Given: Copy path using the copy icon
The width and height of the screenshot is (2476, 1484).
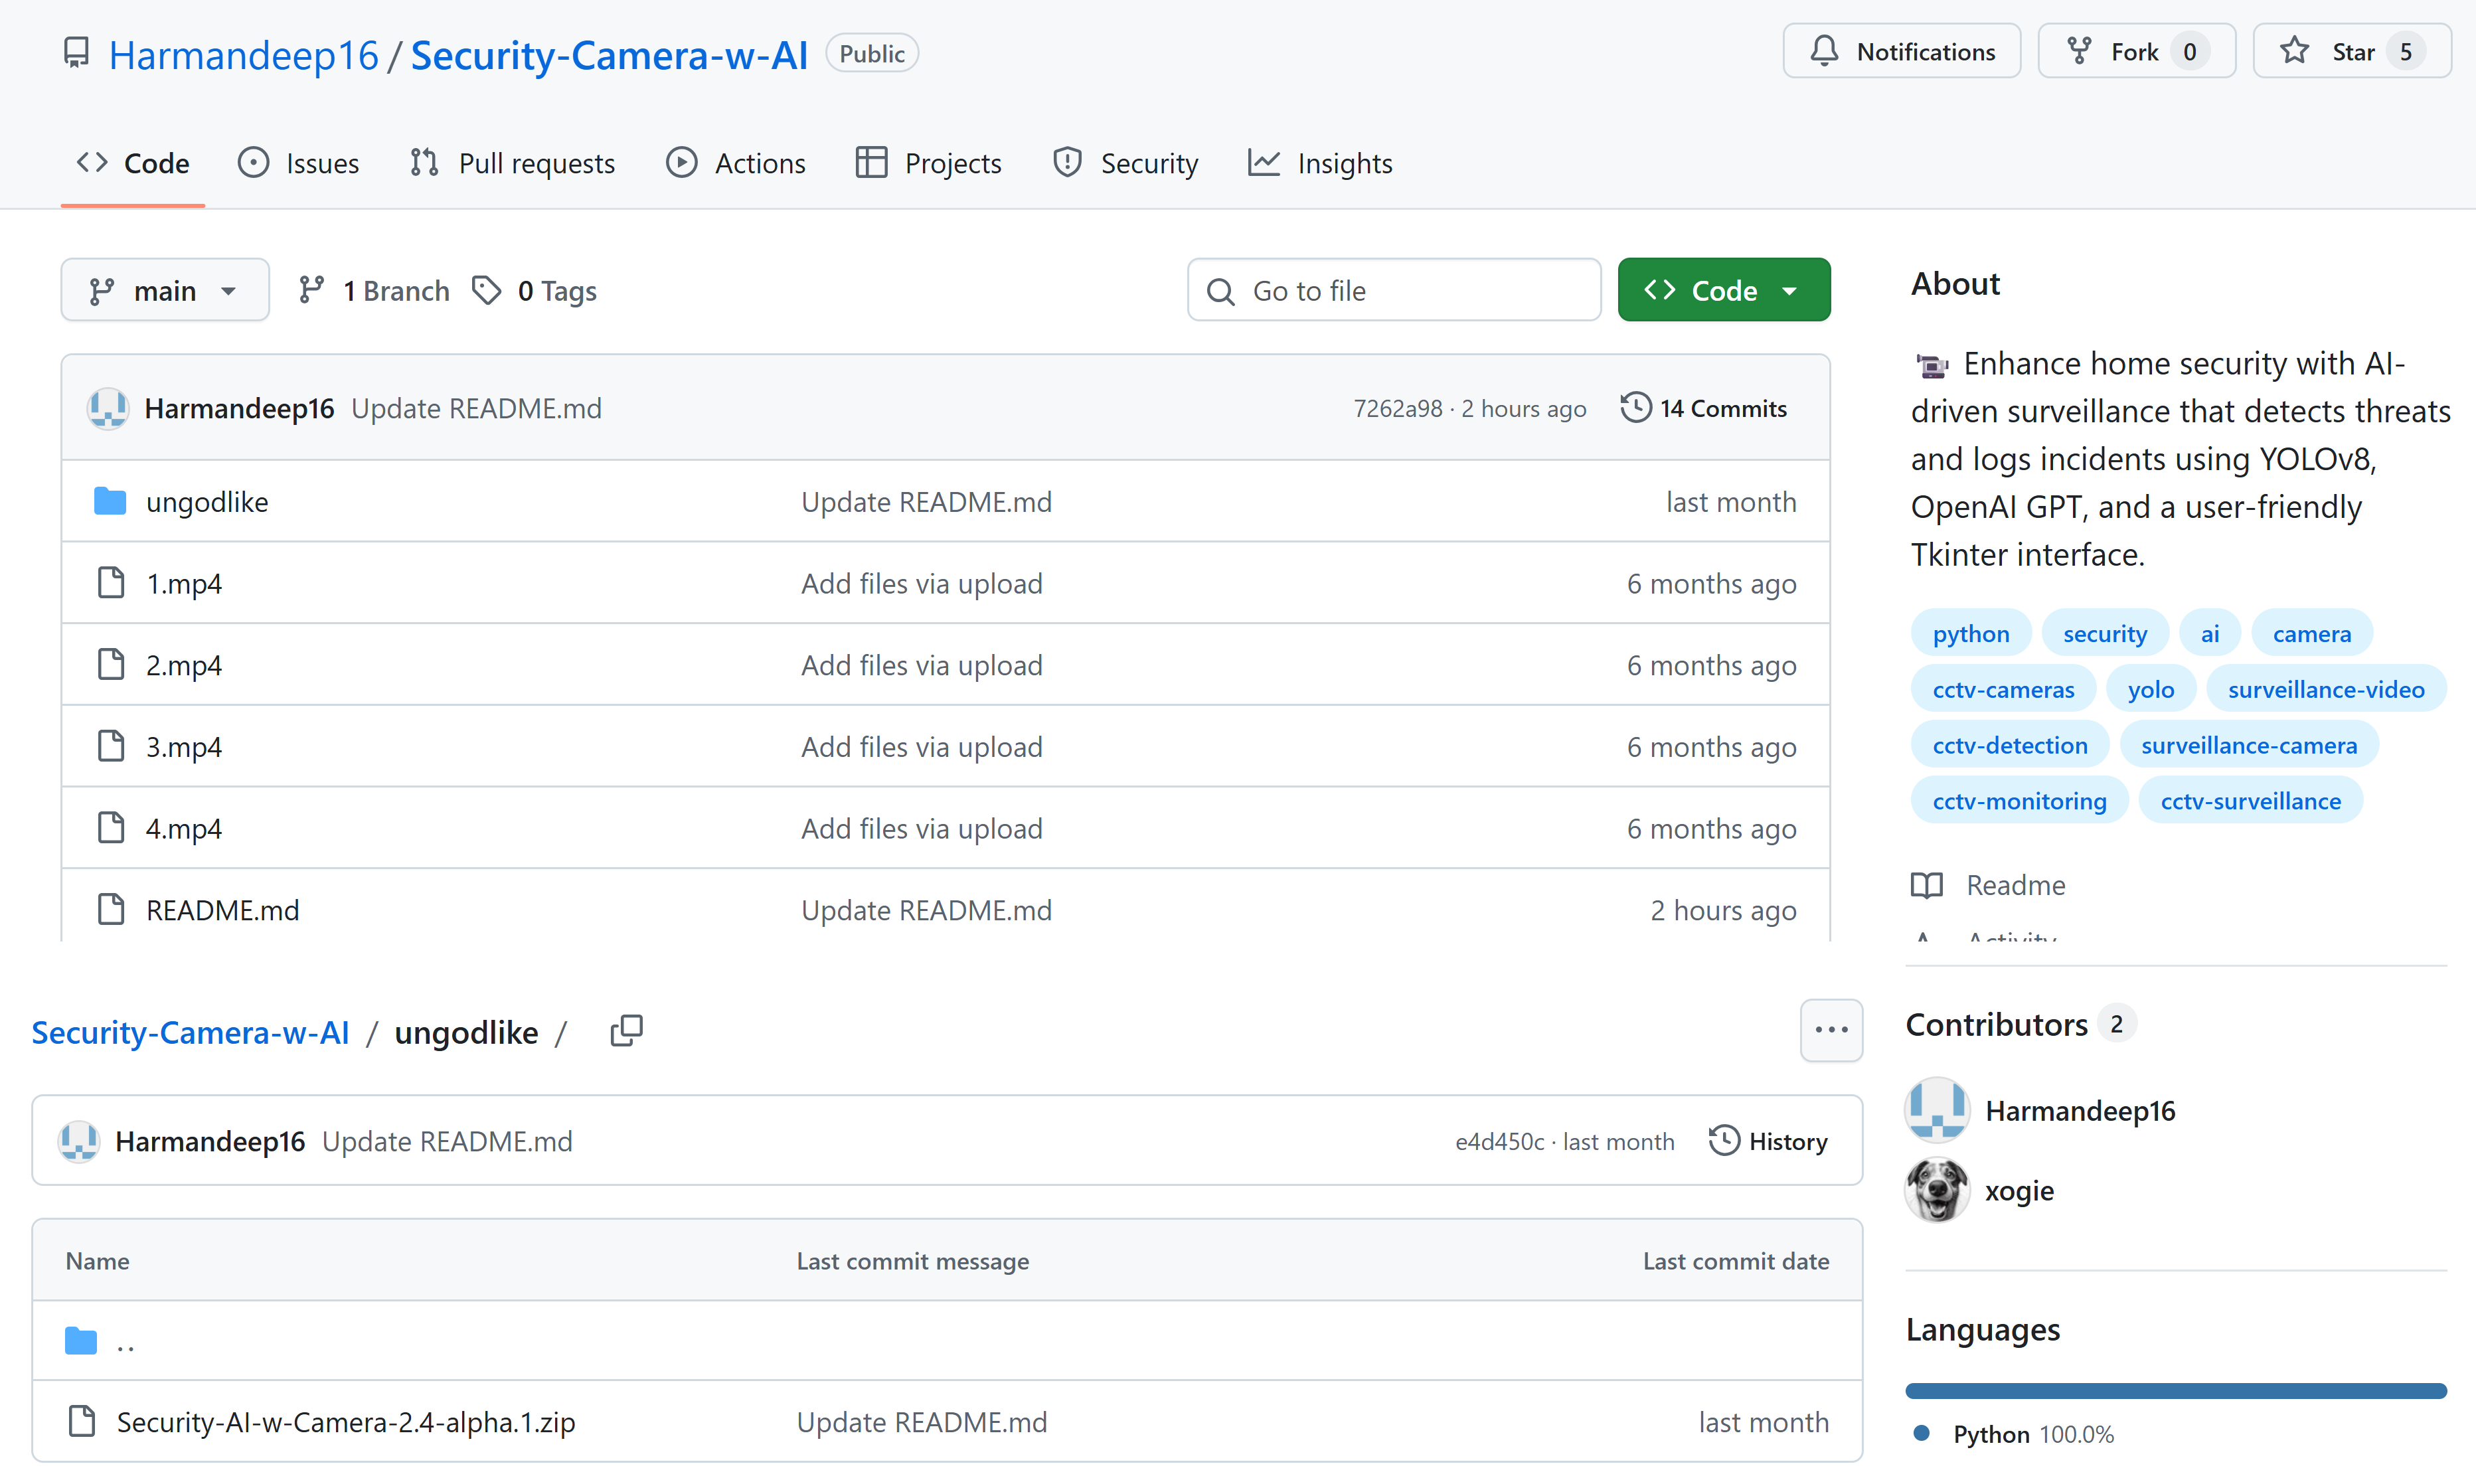Looking at the screenshot, I should 626,1030.
